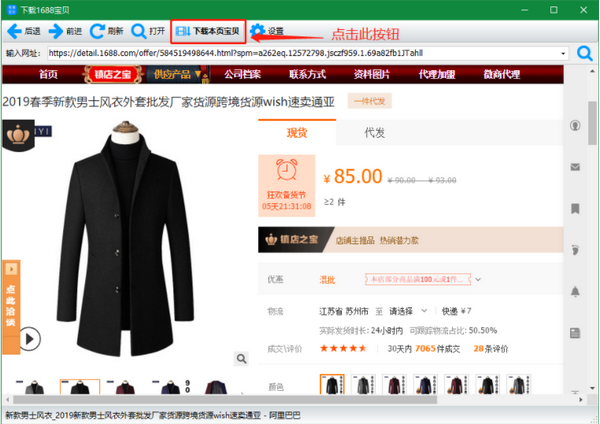This screenshot has height=424, width=600.
Task: Switch to the 代发 tab
Action: coord(375,133)
